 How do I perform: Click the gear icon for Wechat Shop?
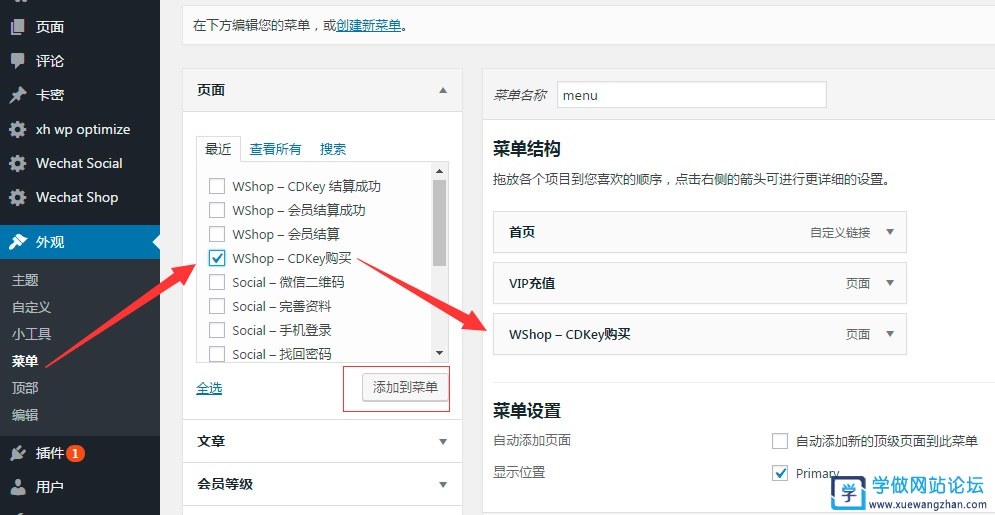(18, 197)
